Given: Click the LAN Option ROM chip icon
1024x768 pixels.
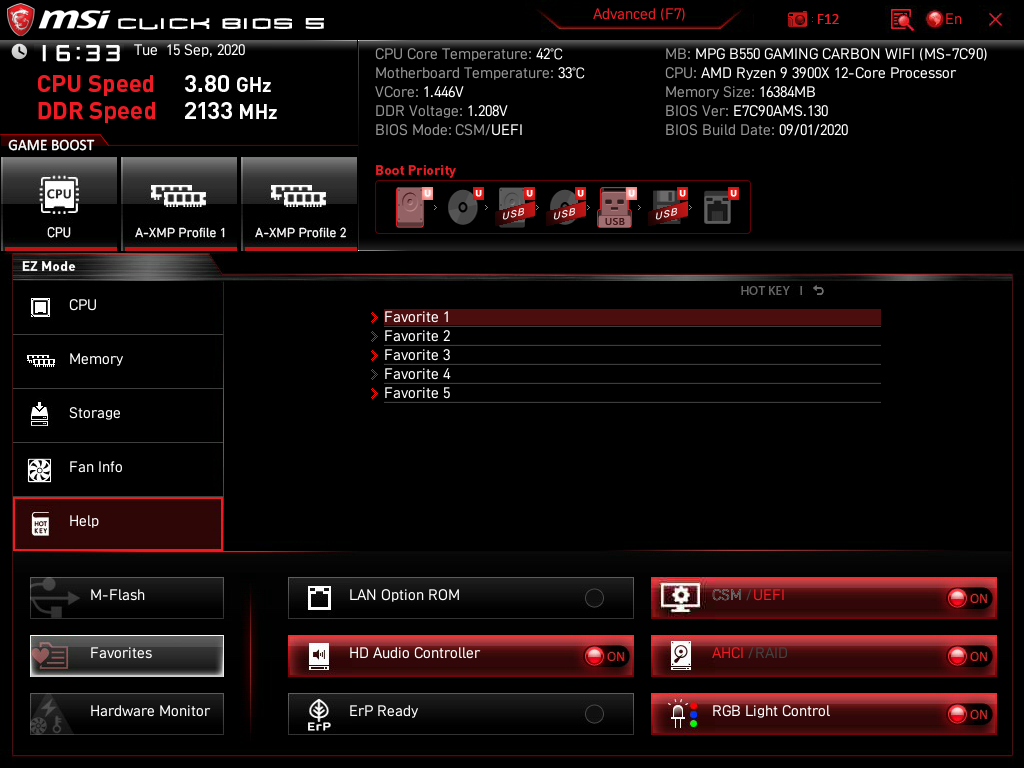Looking at the screenshot, I should point(319,598).
